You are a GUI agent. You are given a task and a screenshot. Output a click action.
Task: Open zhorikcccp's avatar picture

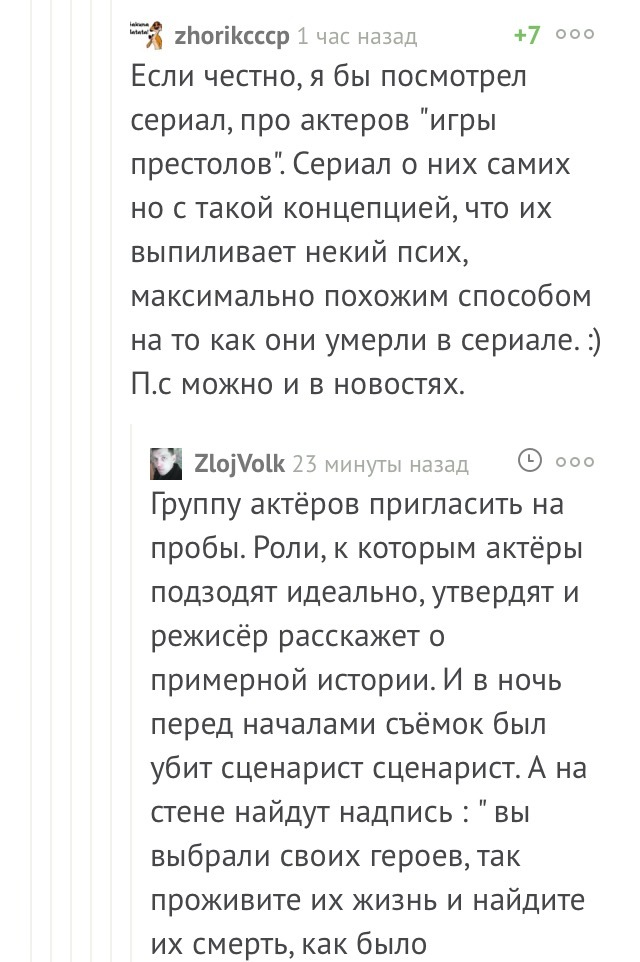[146, 34]
